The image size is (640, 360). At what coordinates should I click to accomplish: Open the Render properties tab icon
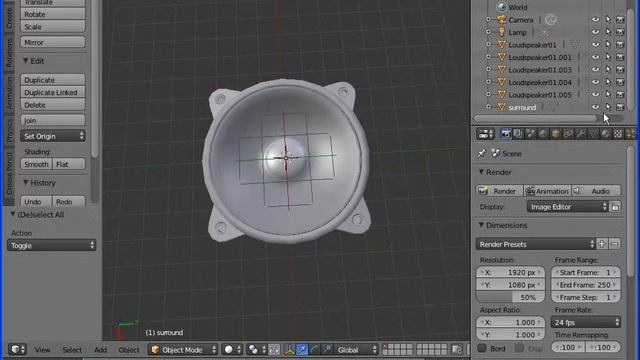coord(506,134)
